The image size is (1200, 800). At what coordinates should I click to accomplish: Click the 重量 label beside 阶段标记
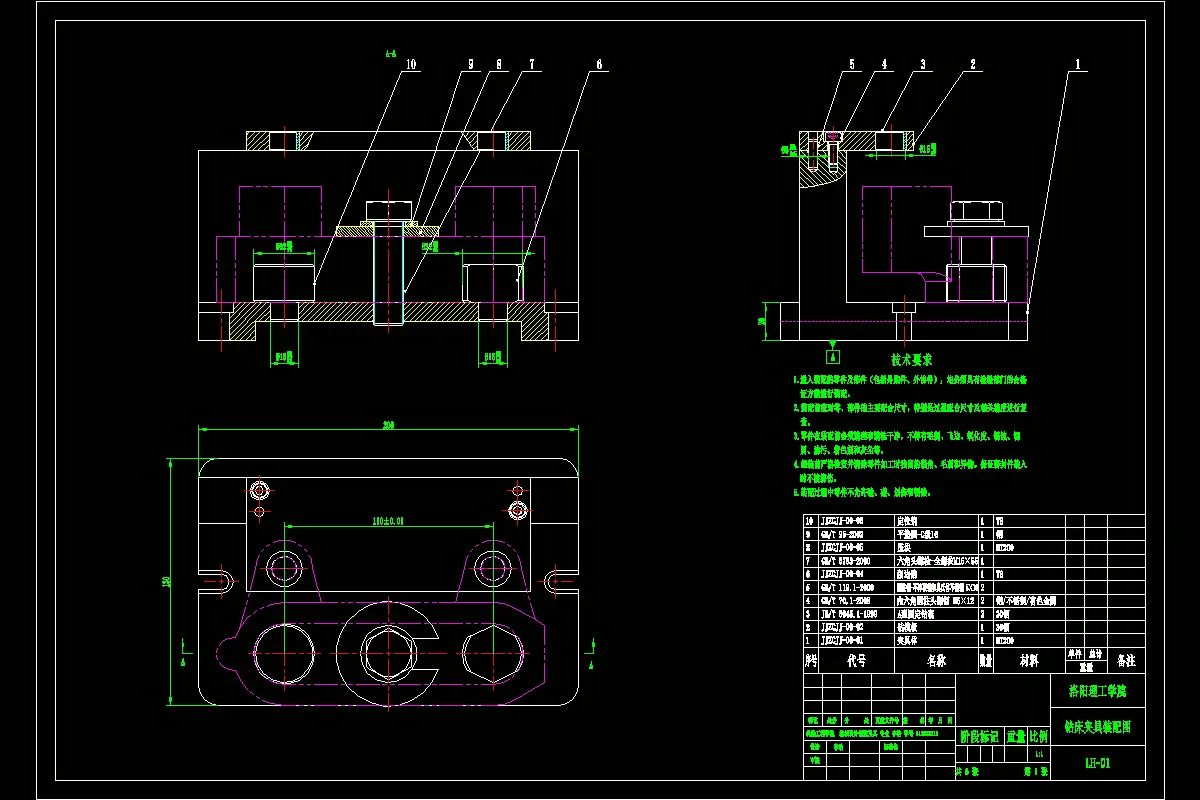click(1016, 737)
